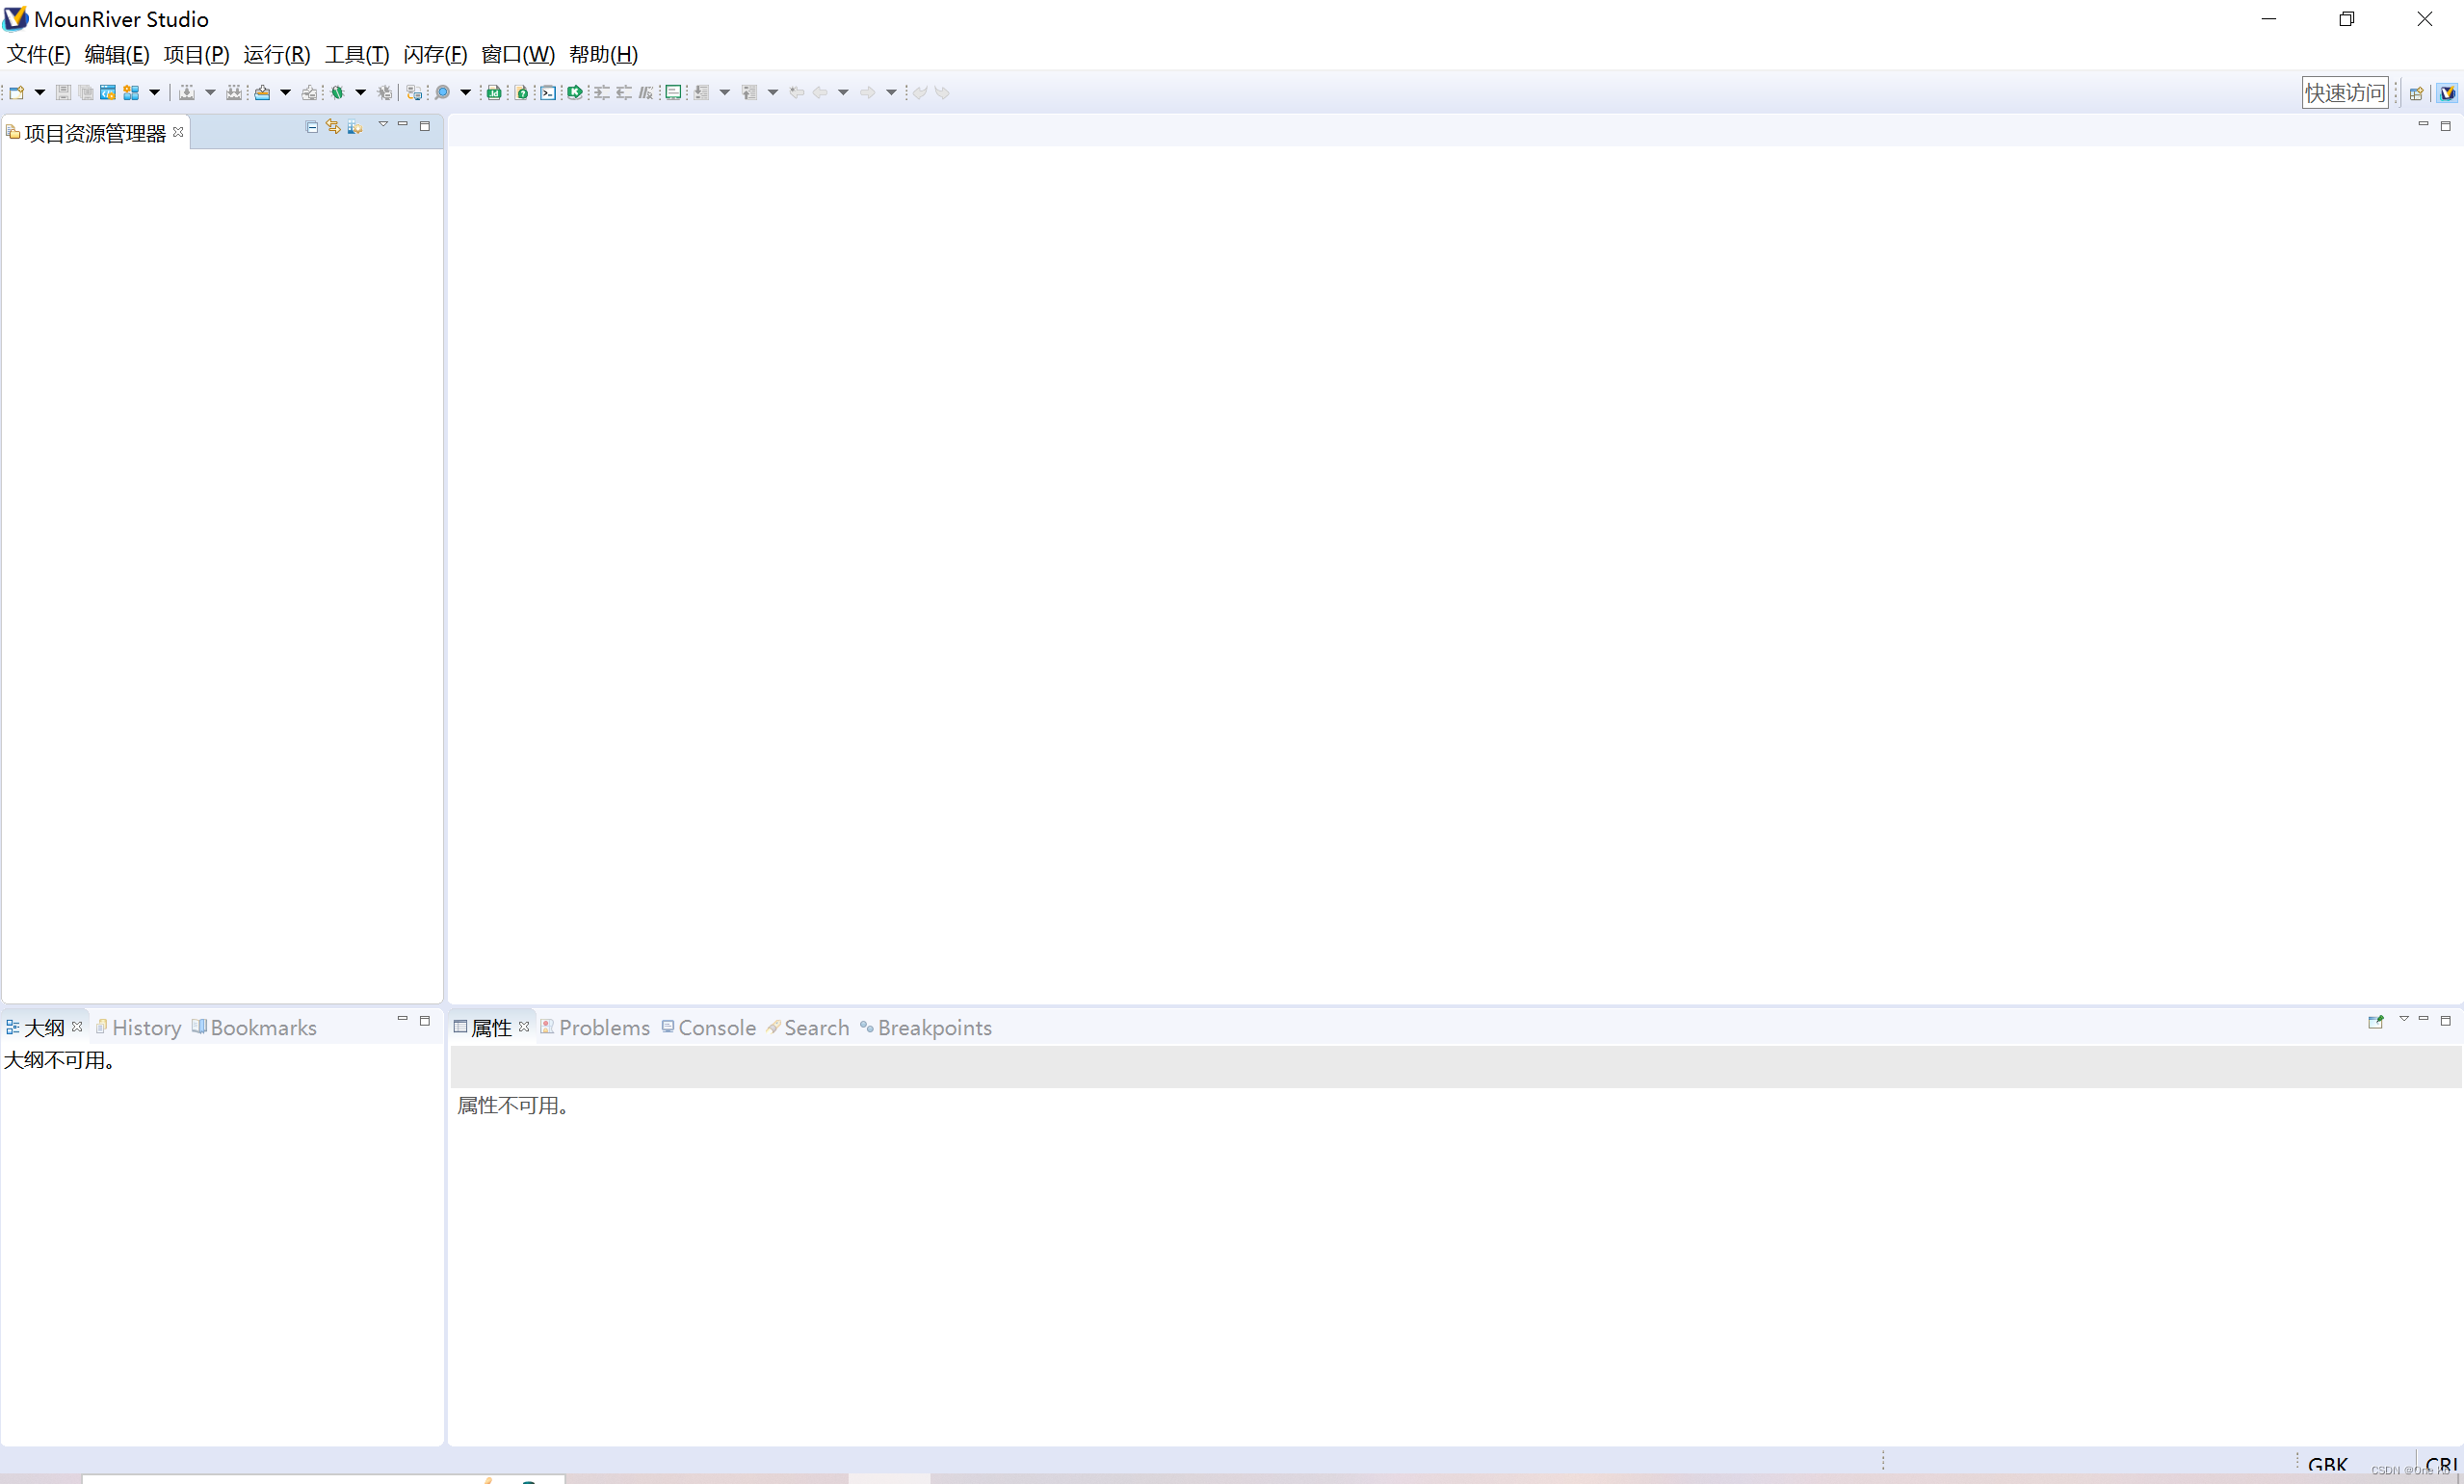Switch to the Problems tab
Image resolution: width=2464 pixels, height=1484 pixels.
click(x=603, y=1027)
